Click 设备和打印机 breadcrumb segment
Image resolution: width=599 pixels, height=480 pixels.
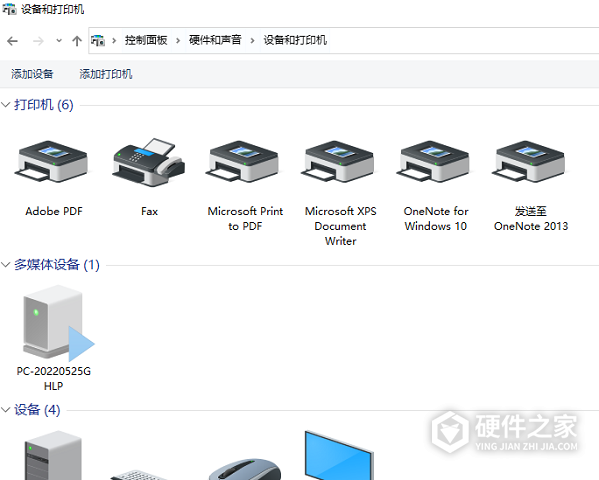295,40
